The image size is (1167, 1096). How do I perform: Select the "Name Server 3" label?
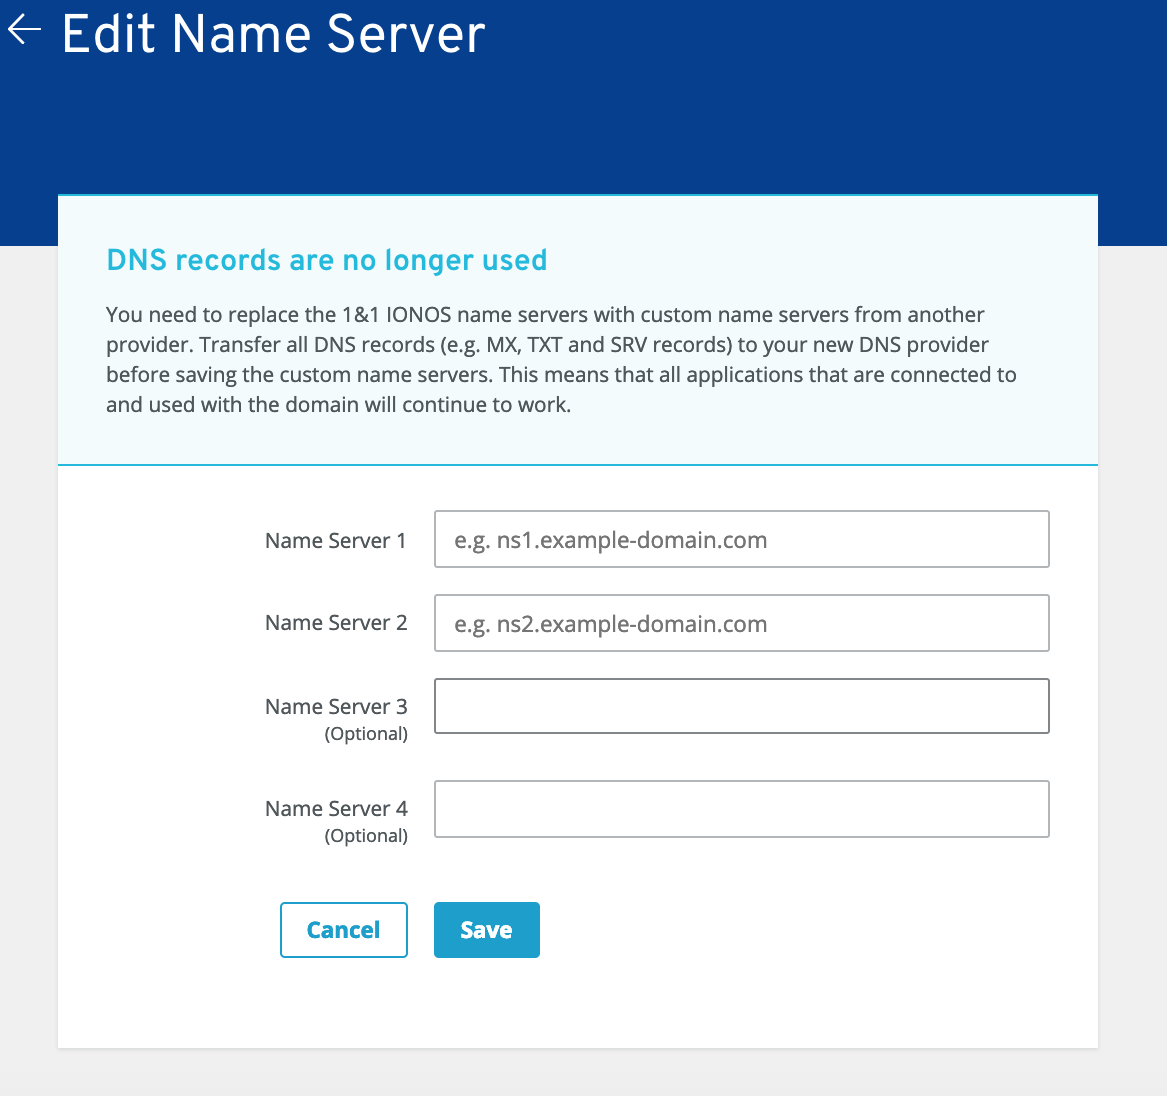[x=335, y=707]
